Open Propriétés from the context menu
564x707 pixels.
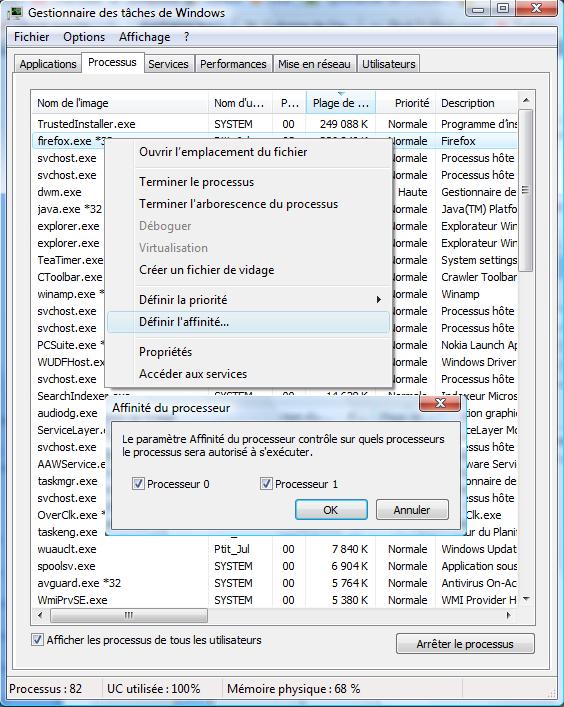pos(248,352)
